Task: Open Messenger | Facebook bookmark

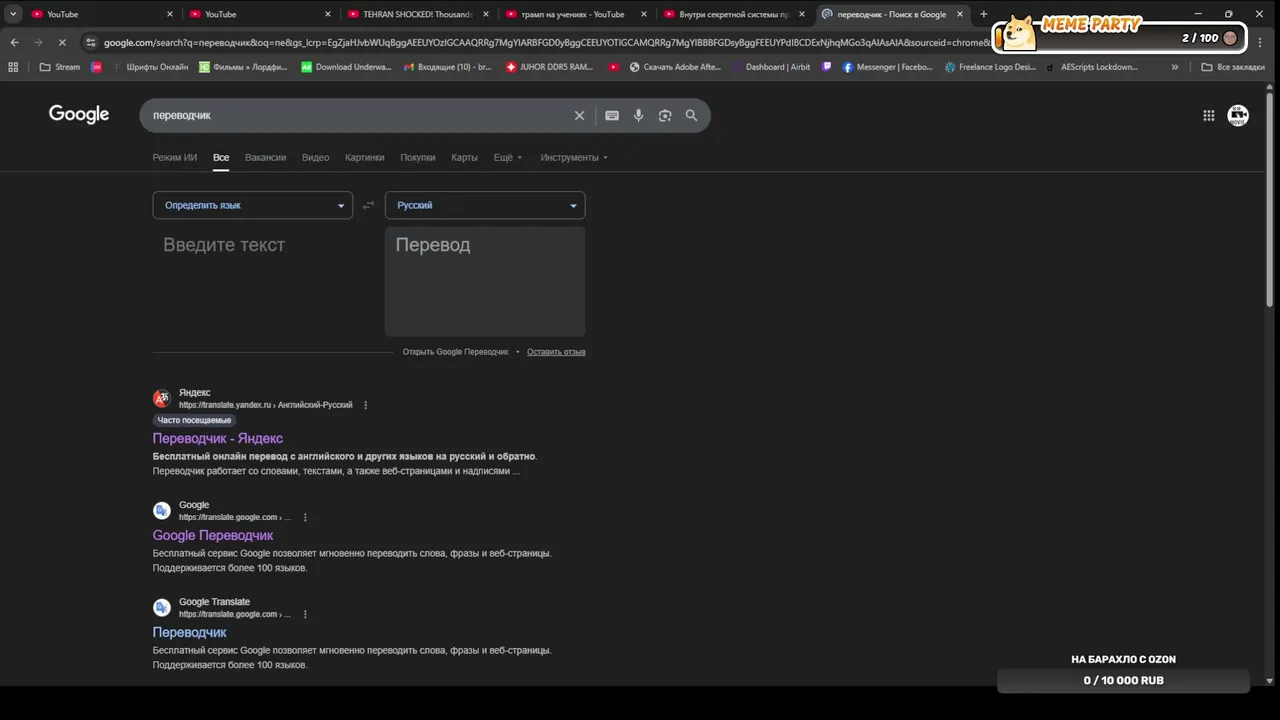Action: [x=888, y=67]
